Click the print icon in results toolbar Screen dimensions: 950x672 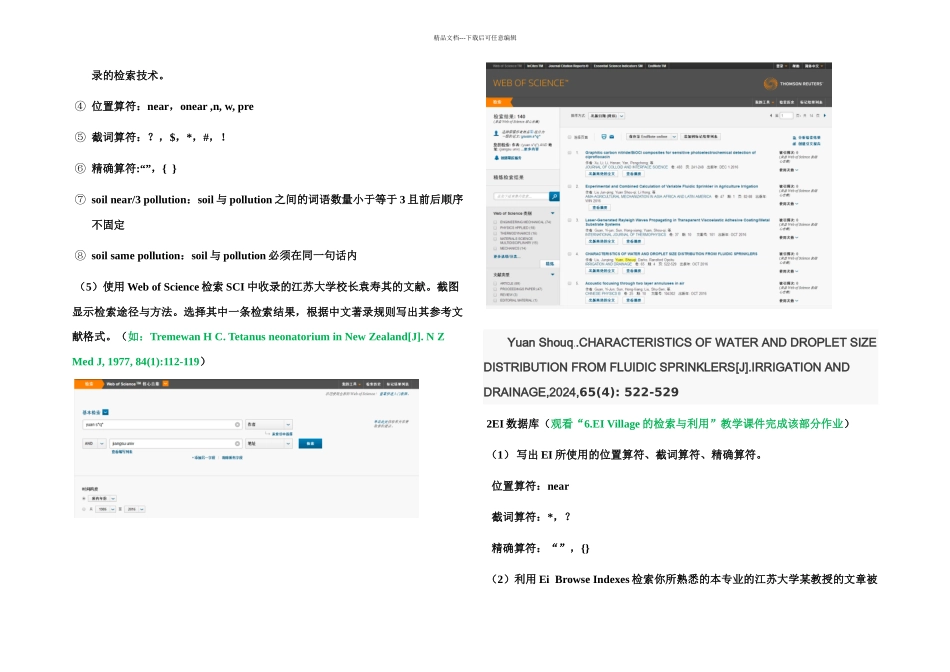coord(604,136)
